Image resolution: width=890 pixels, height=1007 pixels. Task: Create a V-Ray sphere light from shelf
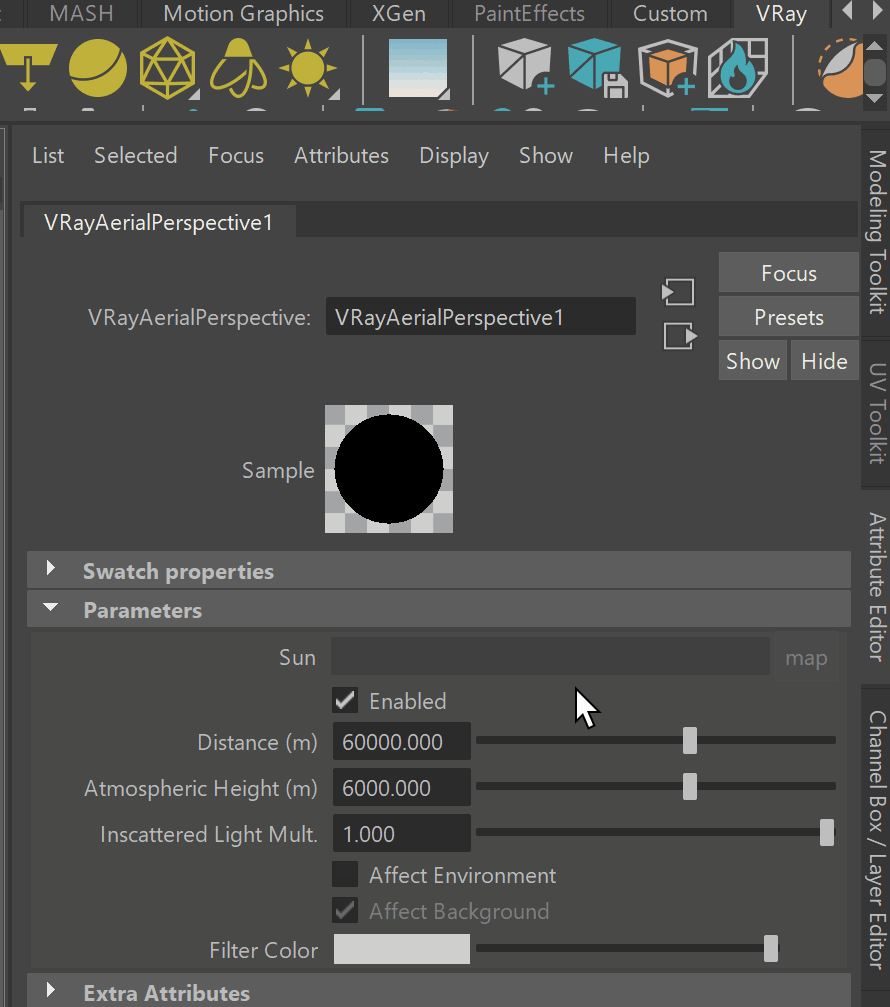coord(98,67)
